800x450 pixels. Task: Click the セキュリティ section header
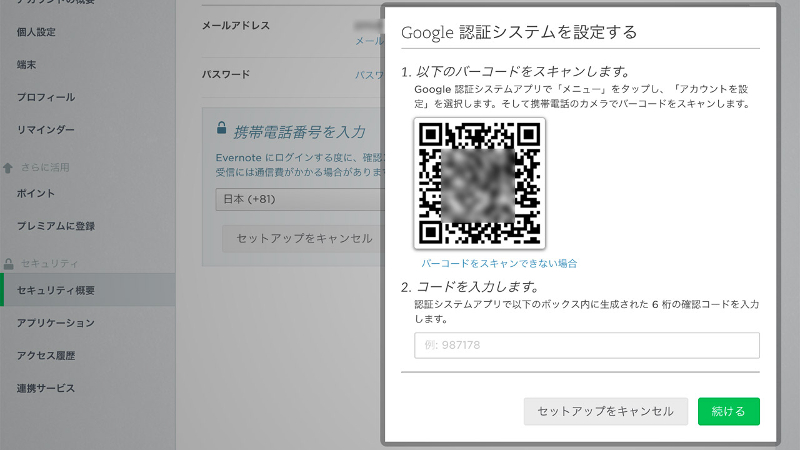tap(49, 264)
